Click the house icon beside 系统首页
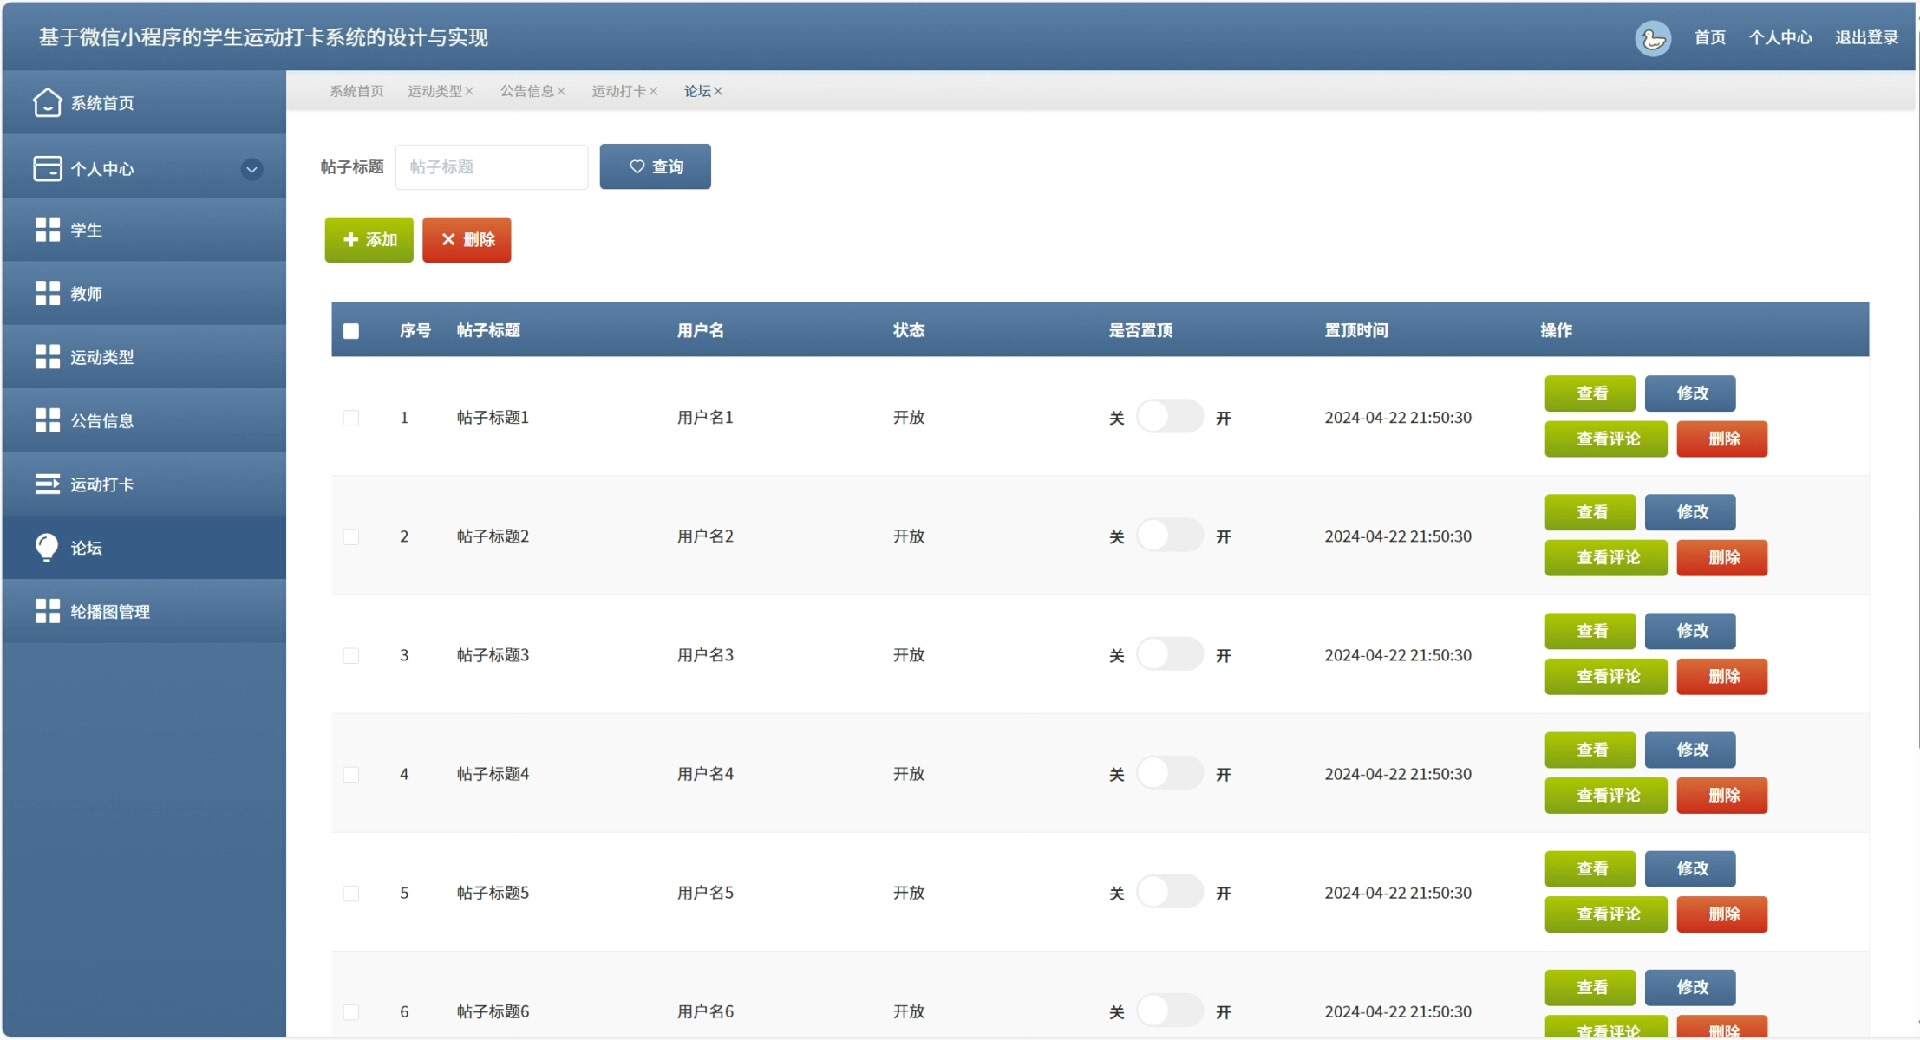Screen dimensions: 1920x1040 [47, 103]
